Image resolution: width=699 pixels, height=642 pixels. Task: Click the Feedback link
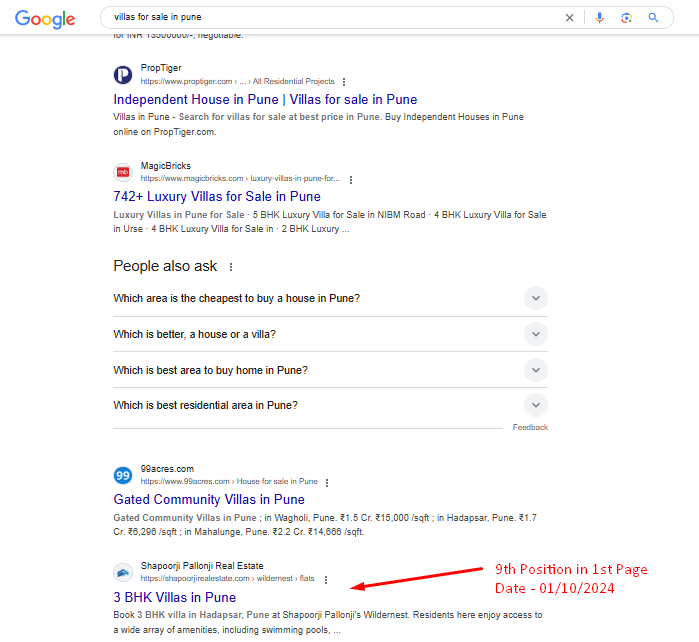point(530,427)
